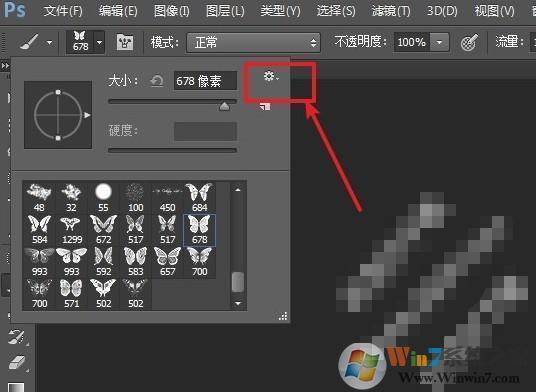Click the brush list scrollbar thumb
This screenshot has width=536, height=392.
pyautogui.click(x=238, y=282)
